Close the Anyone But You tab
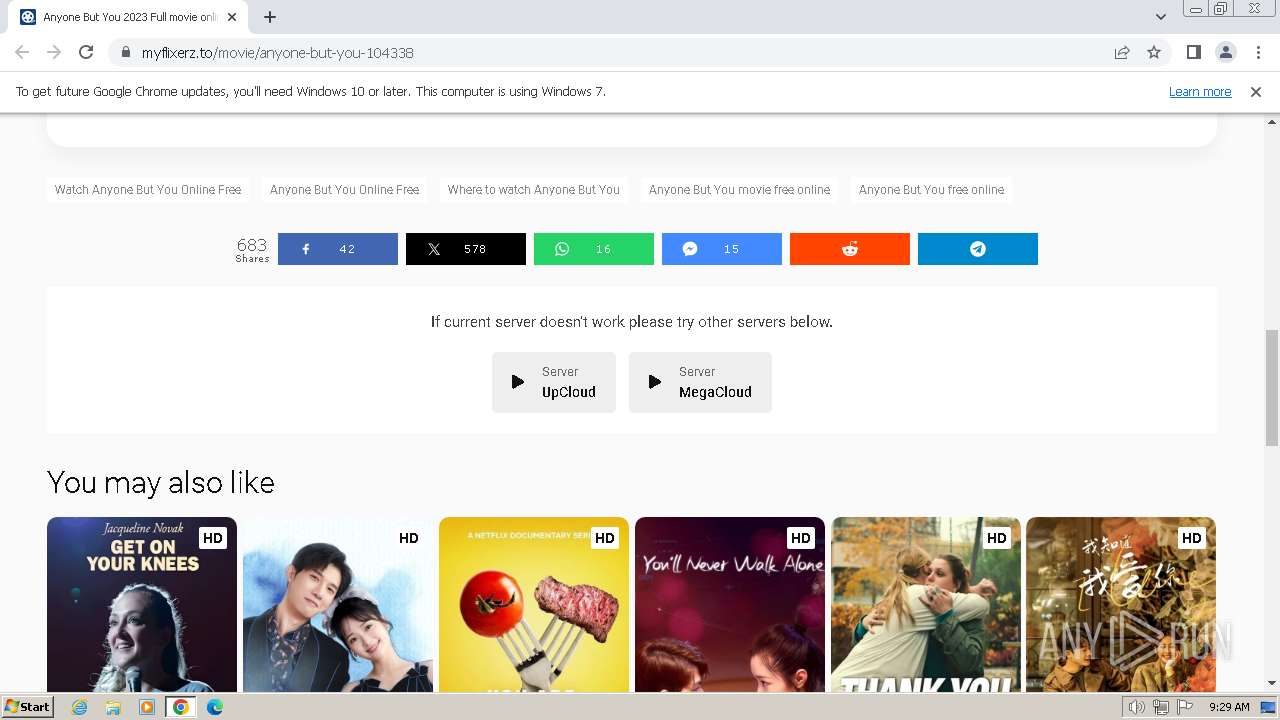Viewport: 1280px width, 720px height. click(x=232, y=17)
